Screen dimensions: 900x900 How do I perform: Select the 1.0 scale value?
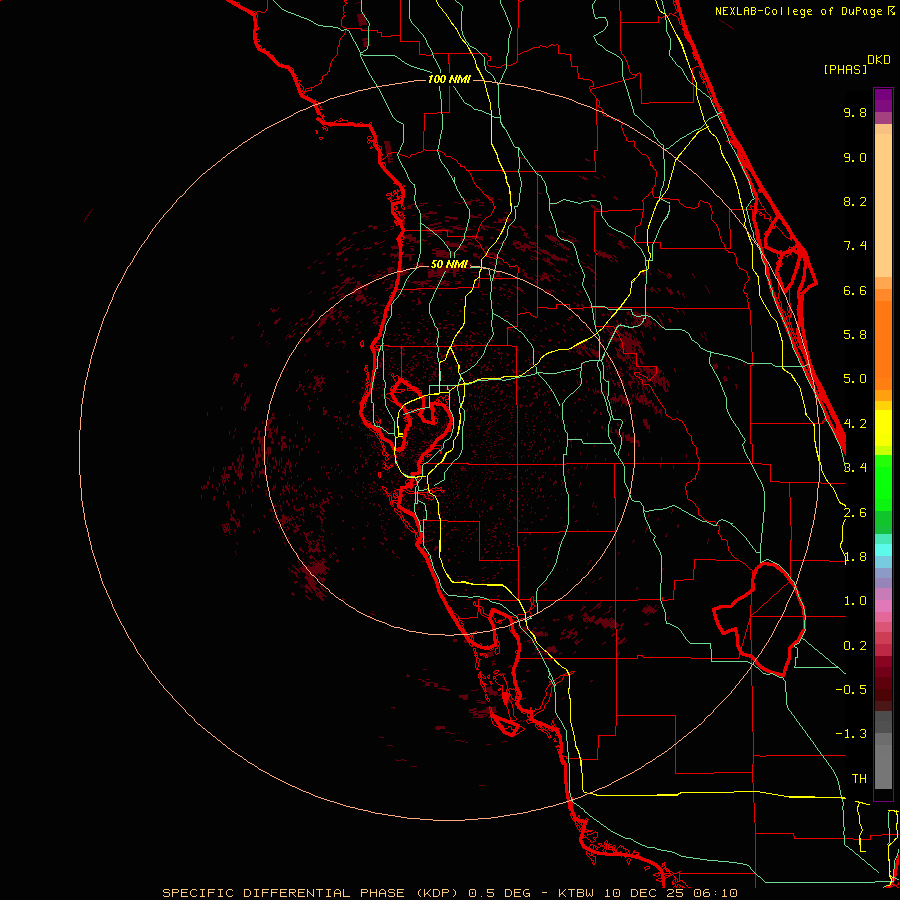coord(855,601)
